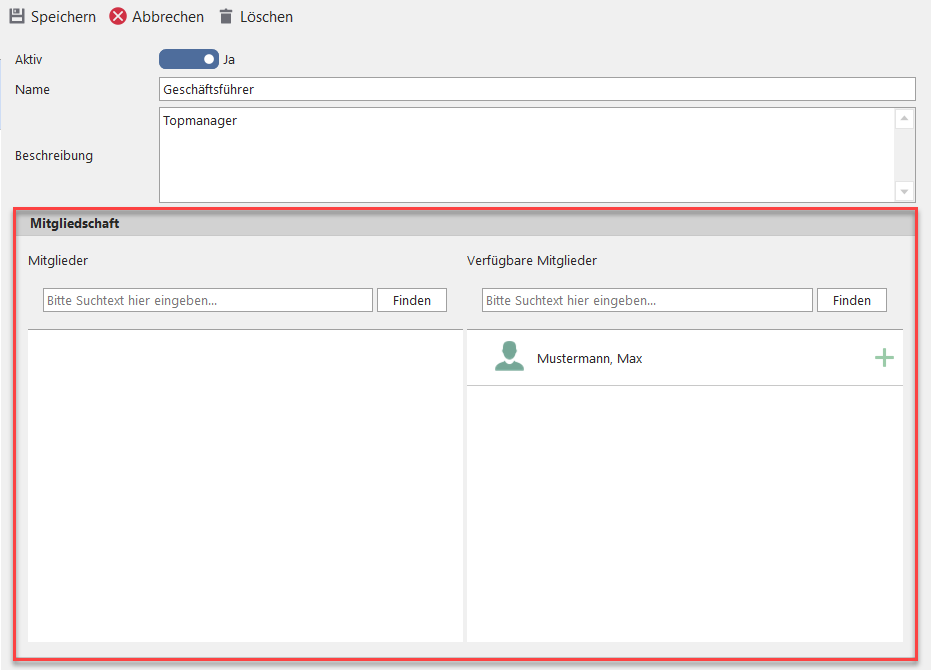Click the Löschen text label
Screen dimensions: 931x670
tap(266, 17)
